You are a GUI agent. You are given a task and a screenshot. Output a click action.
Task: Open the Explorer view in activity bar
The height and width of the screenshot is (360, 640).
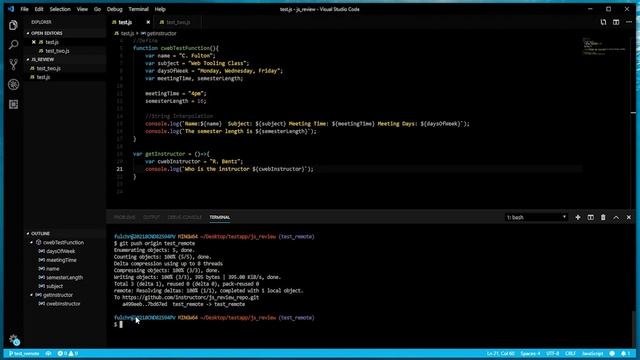pos(13,25)
